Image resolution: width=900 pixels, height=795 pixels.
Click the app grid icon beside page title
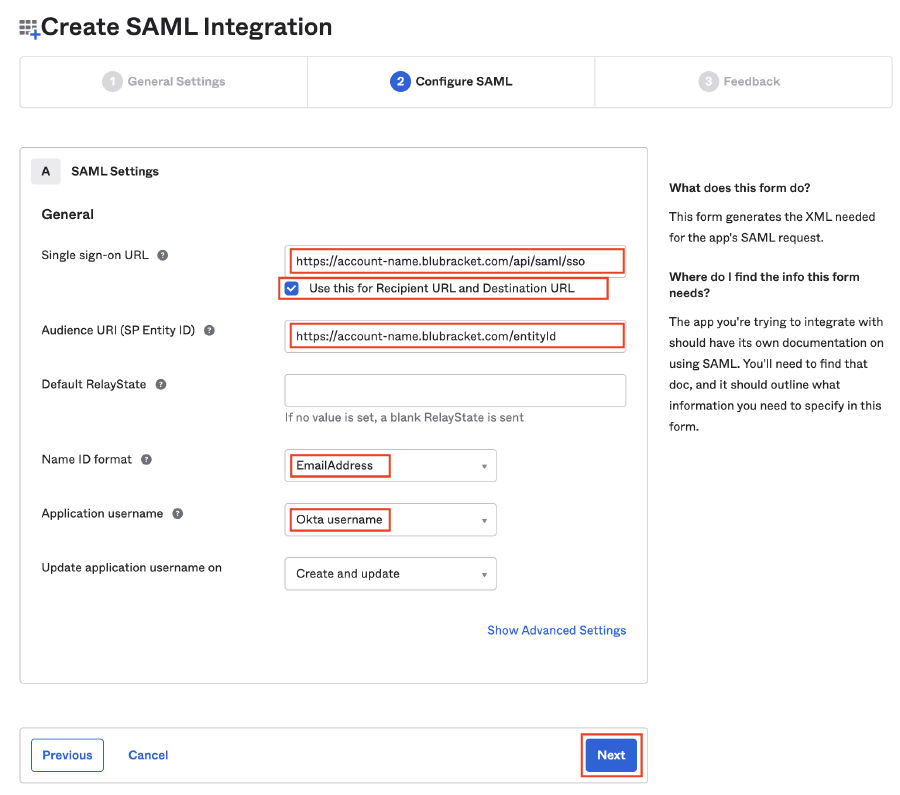coord(29,28)
